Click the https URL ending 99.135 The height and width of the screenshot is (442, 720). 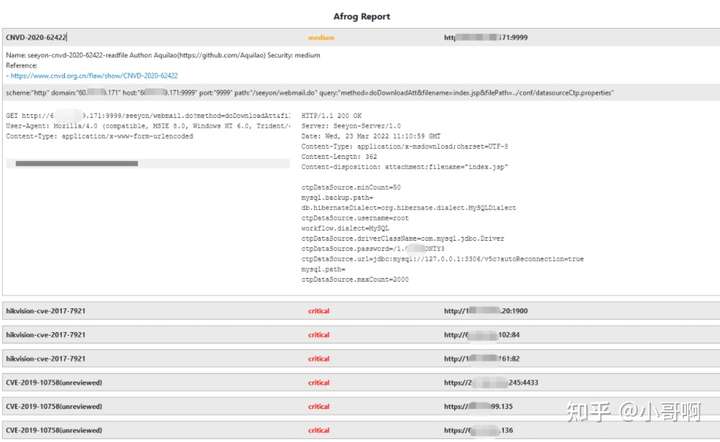478,406
